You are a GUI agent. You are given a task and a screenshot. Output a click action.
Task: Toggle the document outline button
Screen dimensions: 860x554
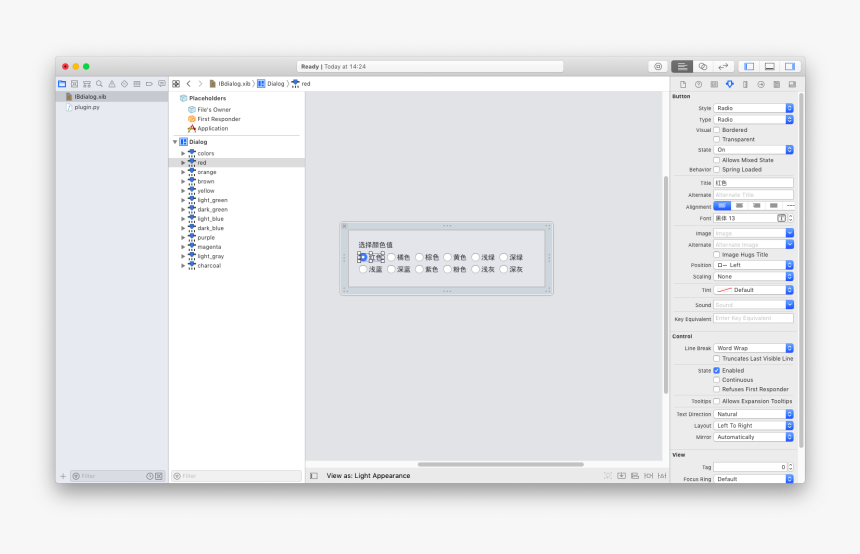point(314,476)
